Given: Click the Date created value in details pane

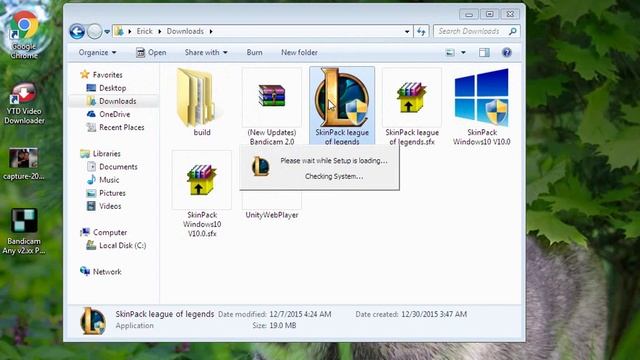Looking at the screenshot, I should click(x=434, y=314).
